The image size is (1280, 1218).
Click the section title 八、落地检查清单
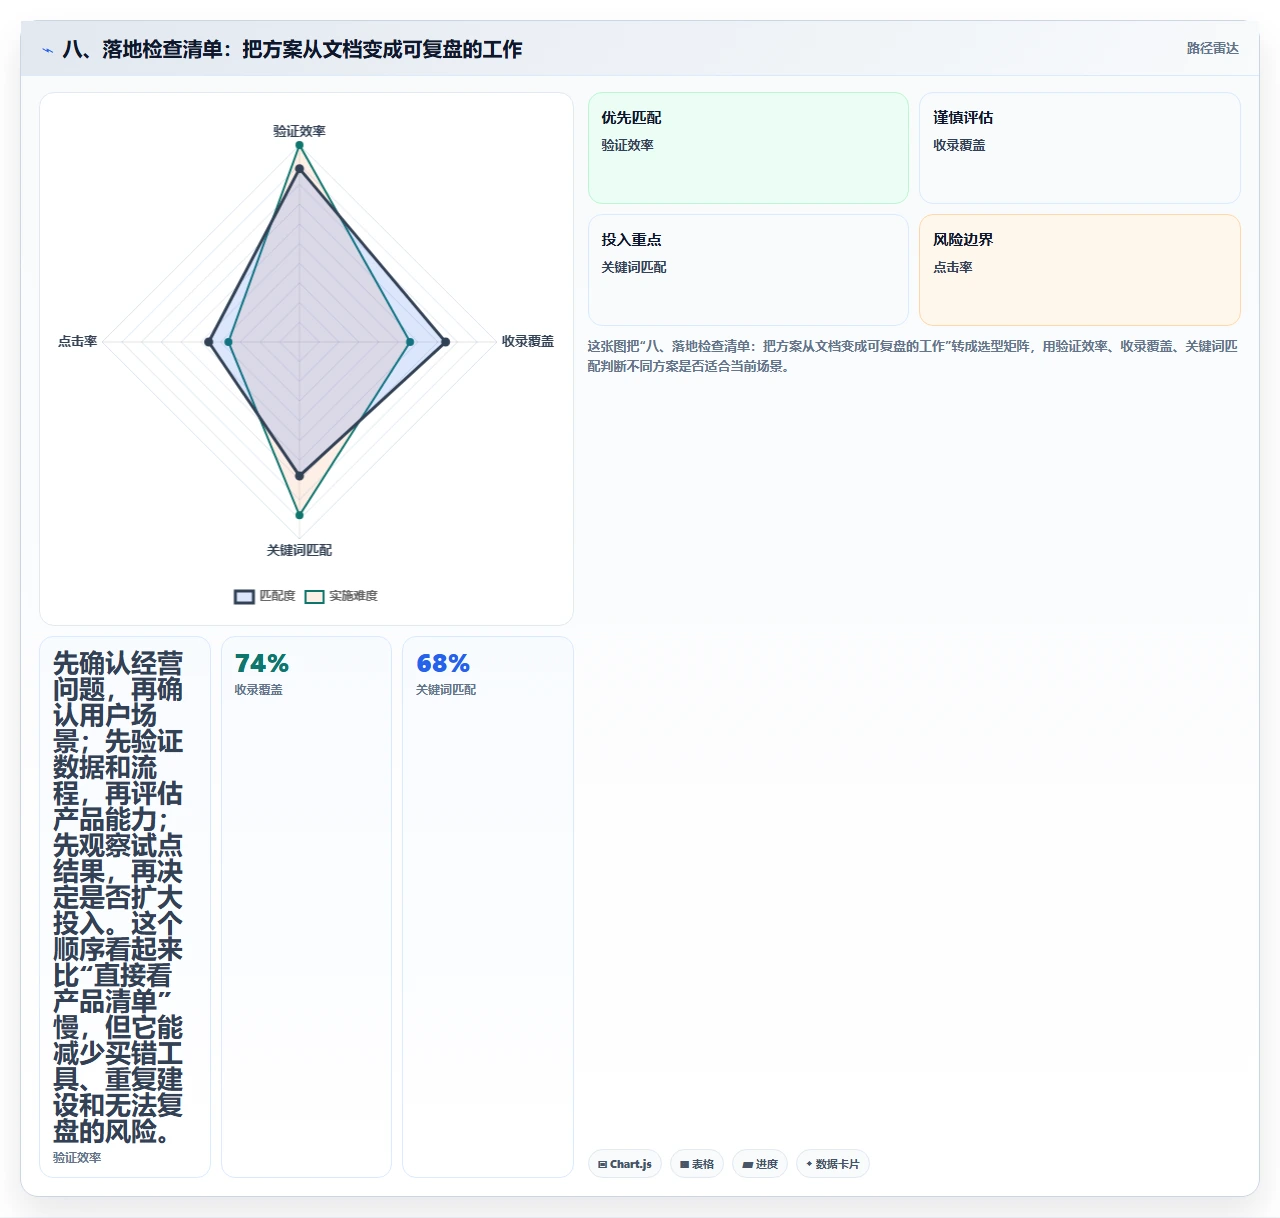point(292,49)
